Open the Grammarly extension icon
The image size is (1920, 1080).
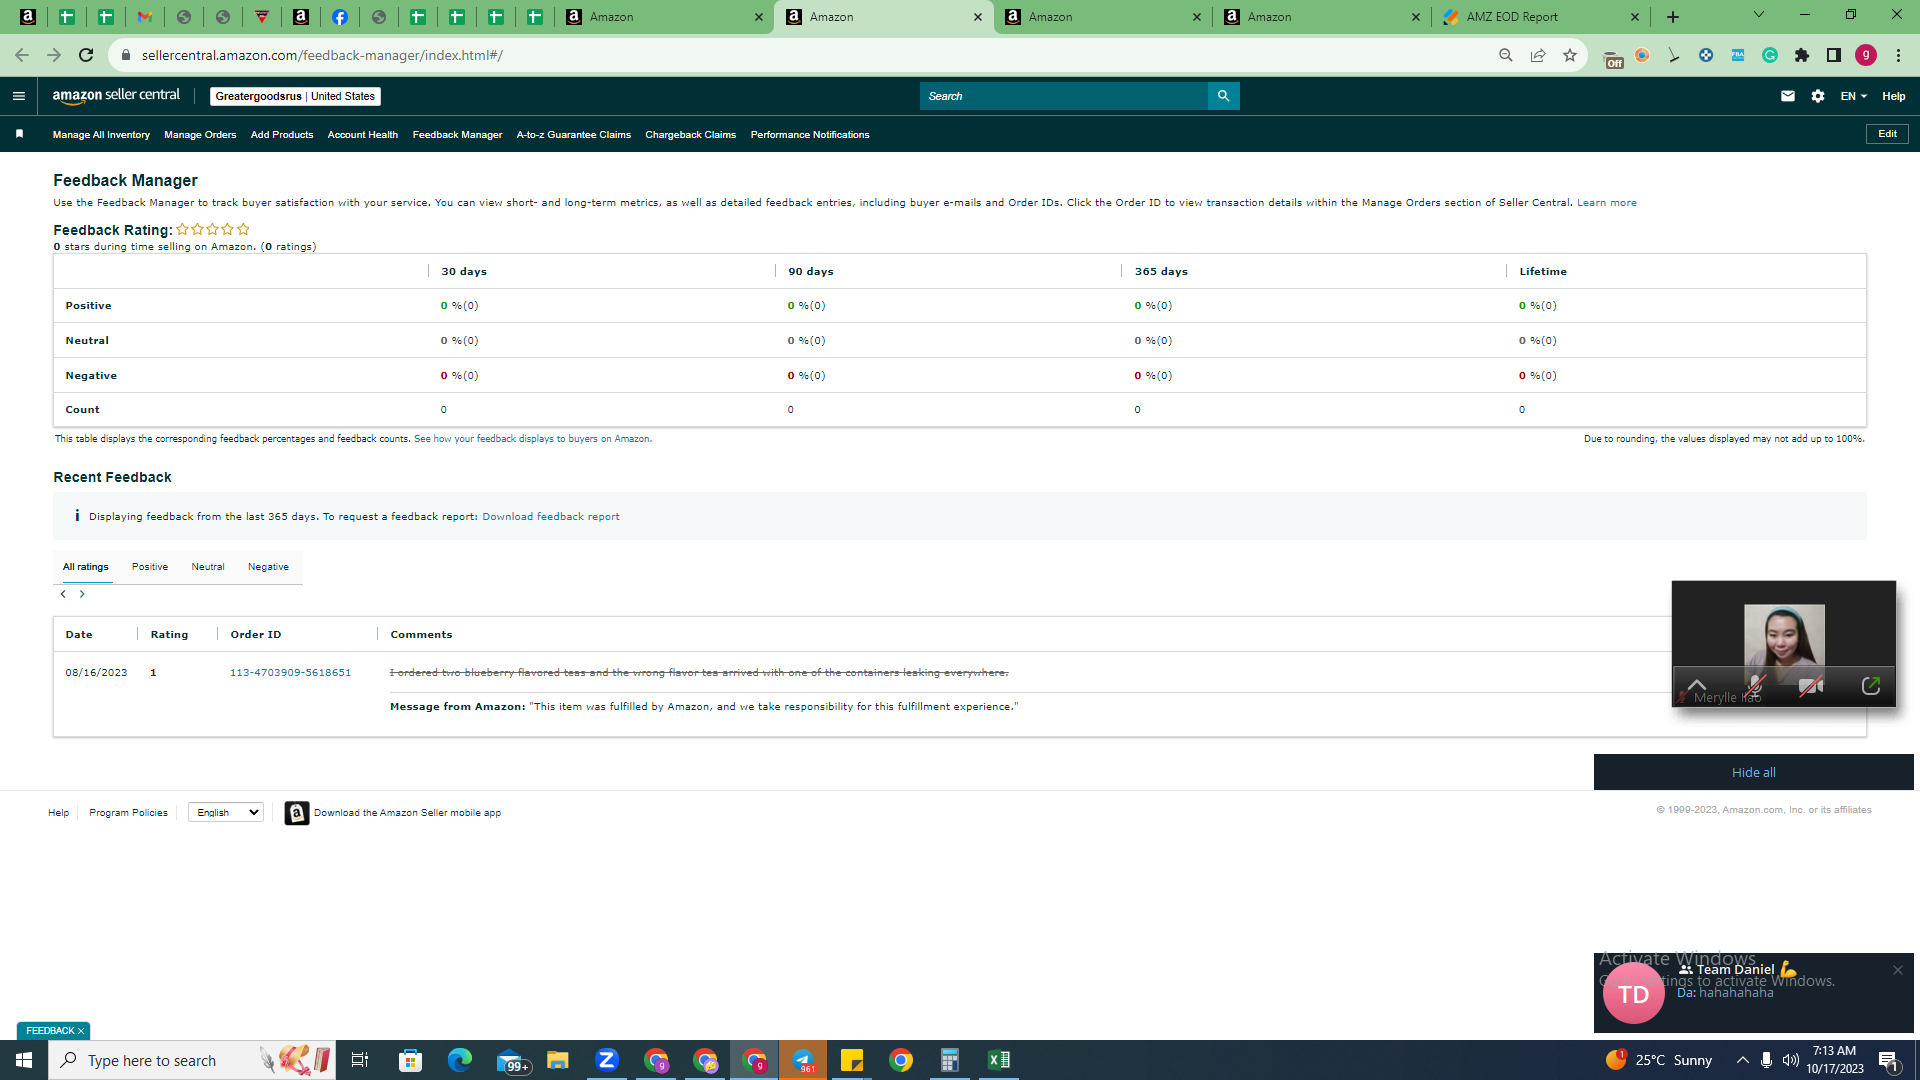click(x=1770, y=55)
